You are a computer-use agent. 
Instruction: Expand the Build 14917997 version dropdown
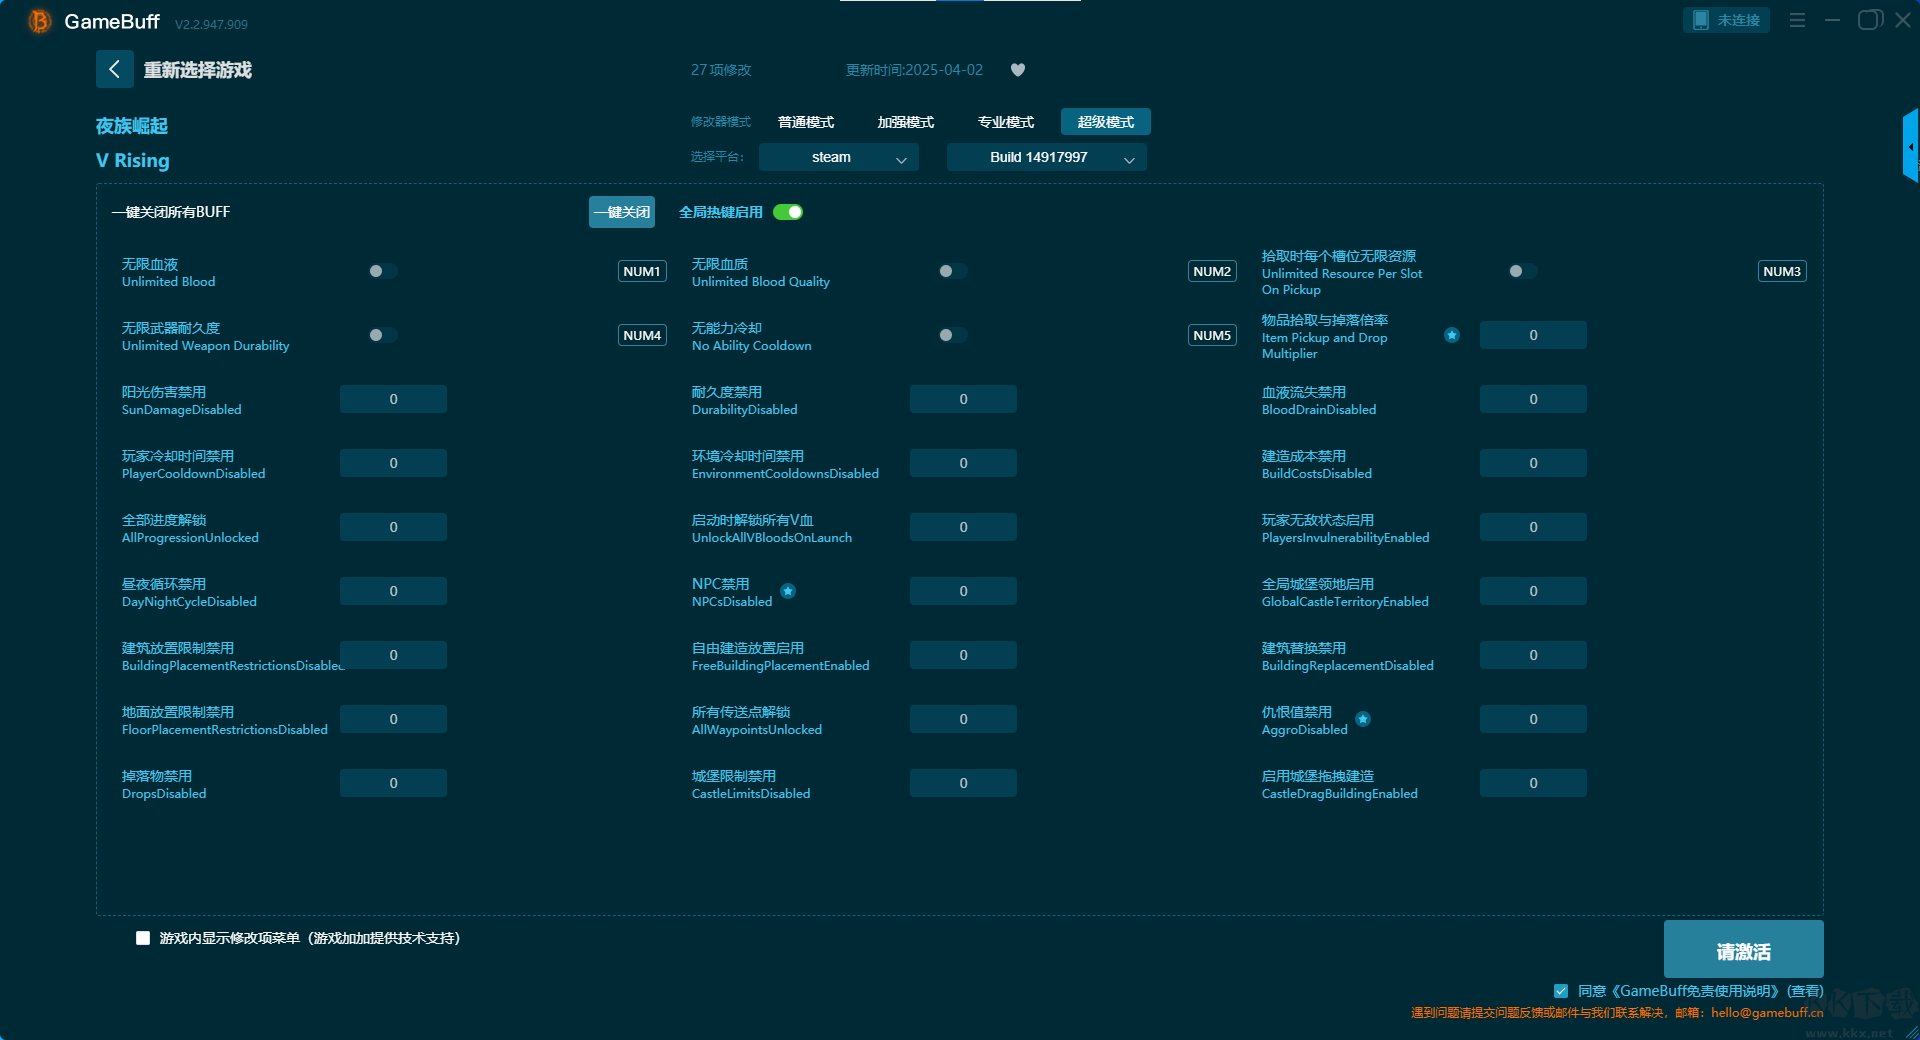tap(1046, 157)
